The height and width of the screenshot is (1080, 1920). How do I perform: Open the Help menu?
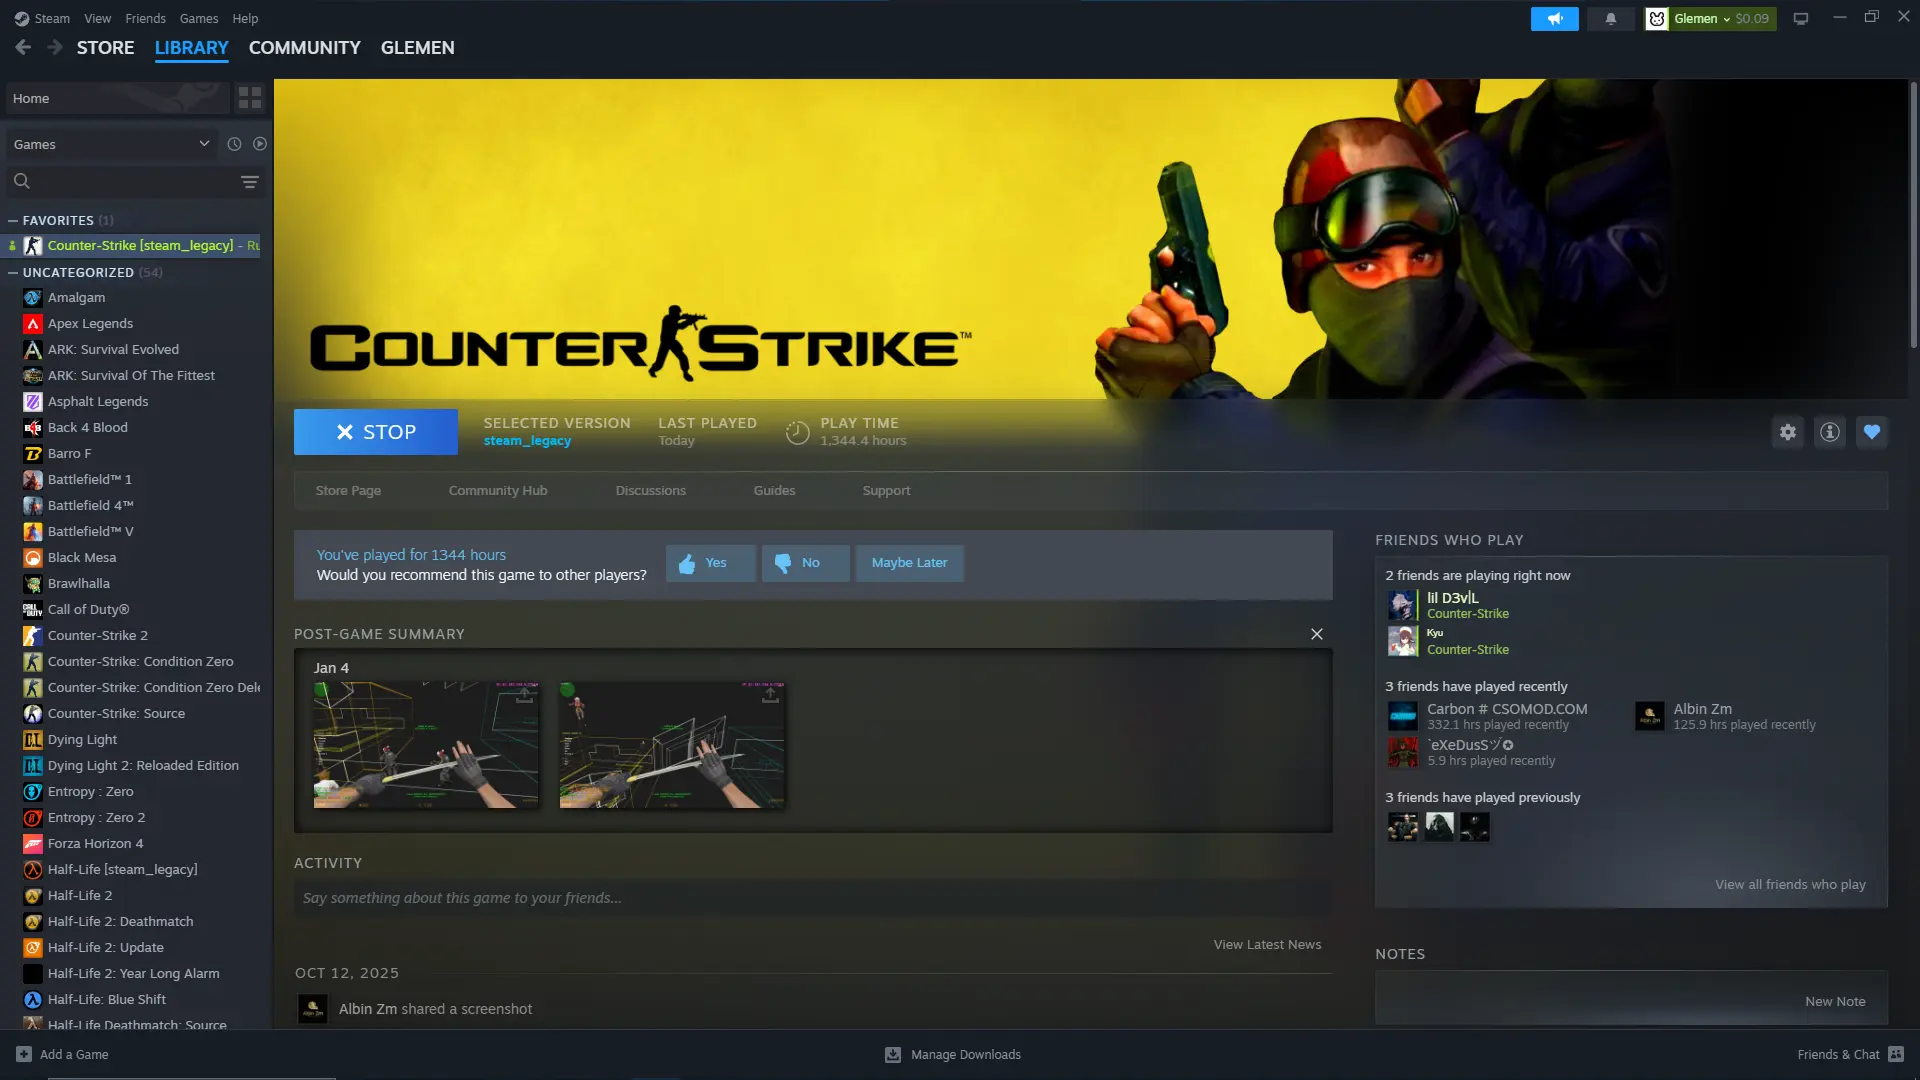245,18
